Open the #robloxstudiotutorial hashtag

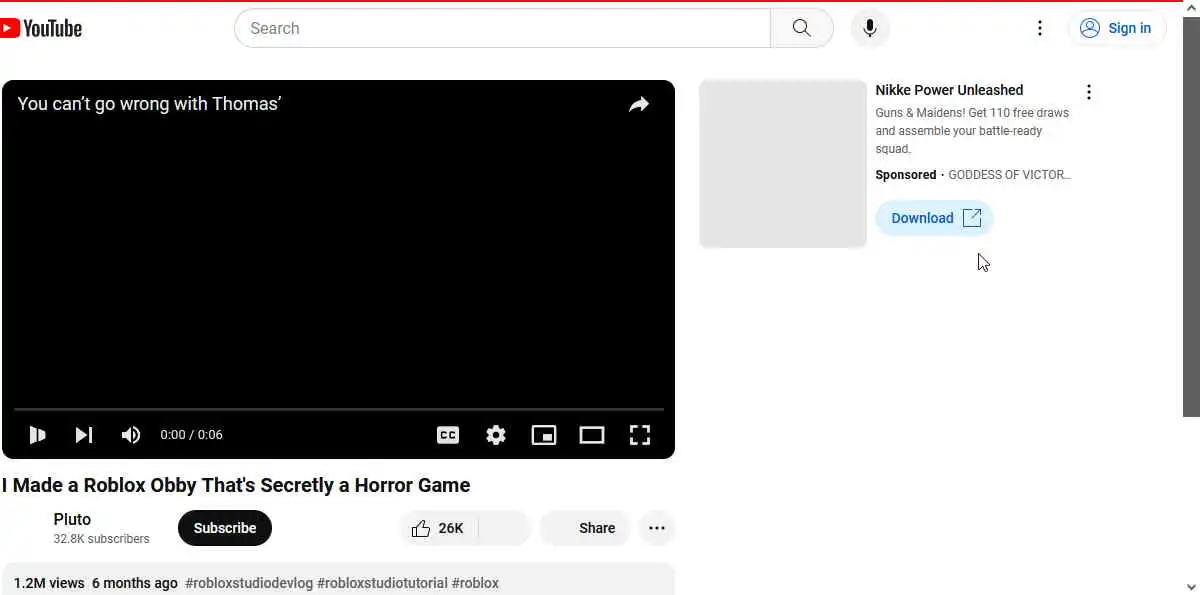click(382, 583)
